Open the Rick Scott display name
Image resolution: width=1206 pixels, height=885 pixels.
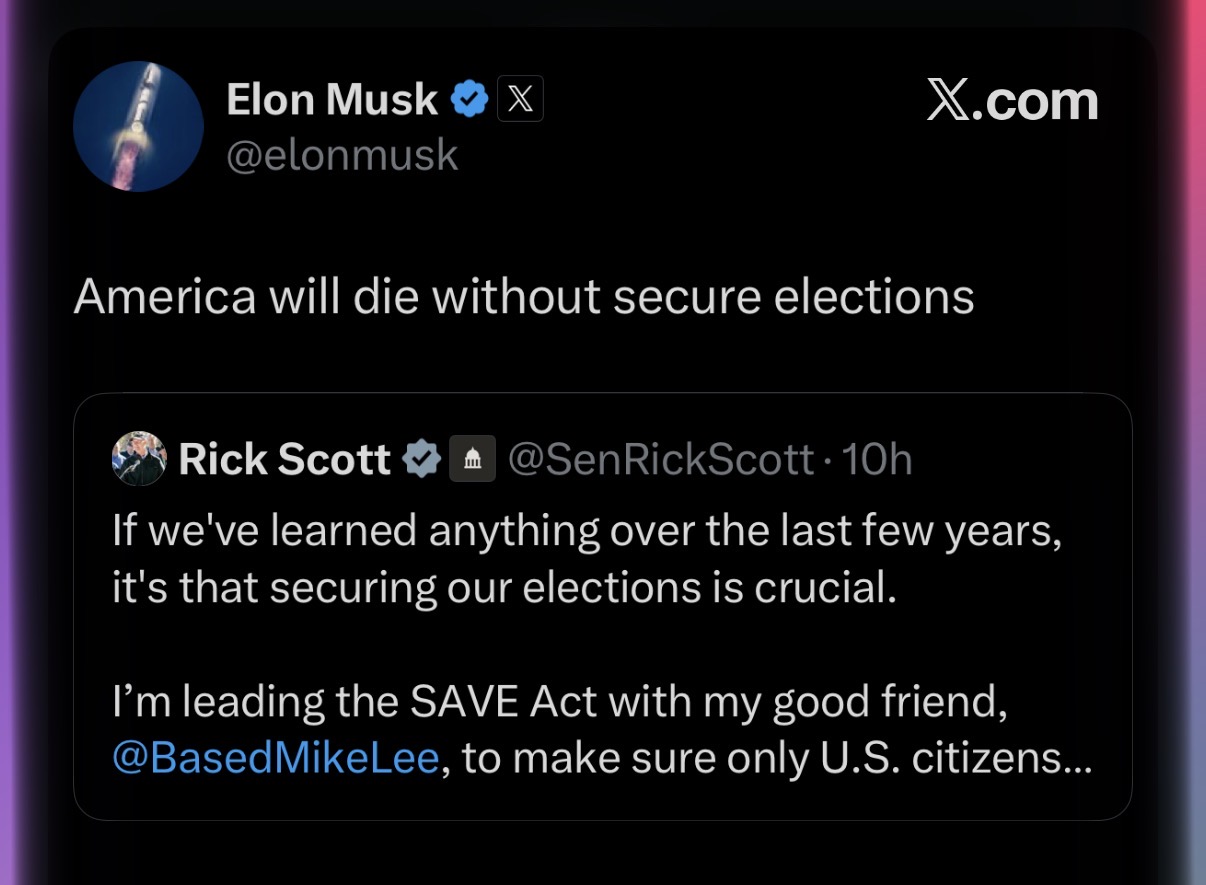tap(284, 459)
